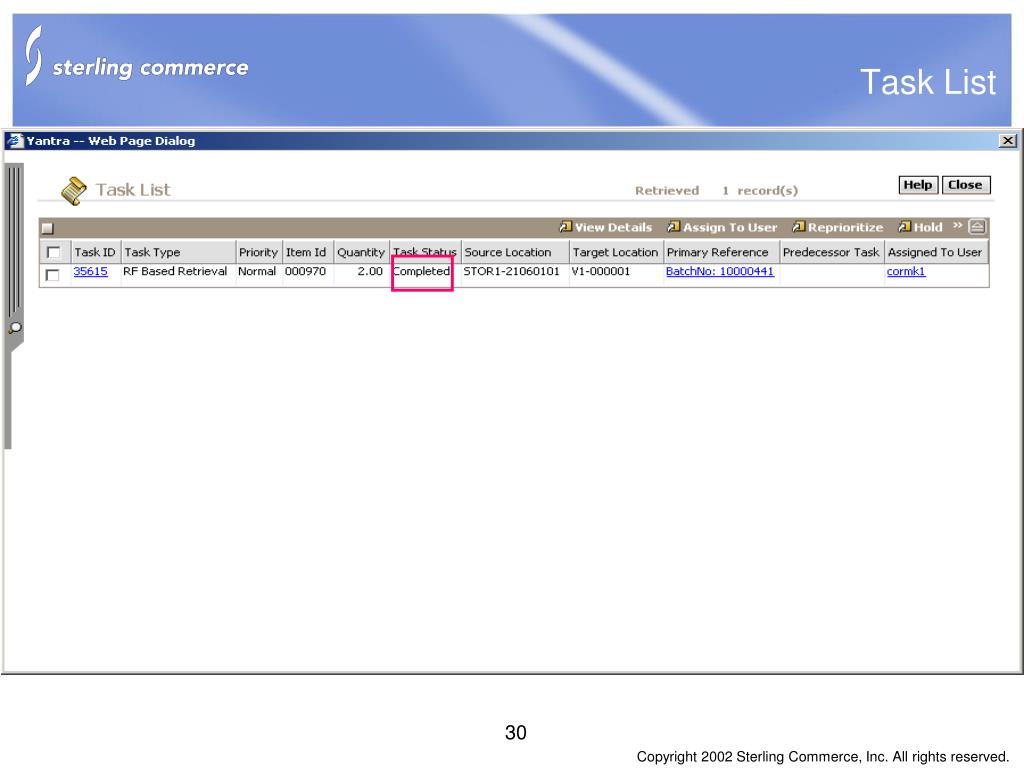Expand more actions double chevron
Image resolution: width=1024 pixels, height=768 pixels.
click(x=957, y=225)
